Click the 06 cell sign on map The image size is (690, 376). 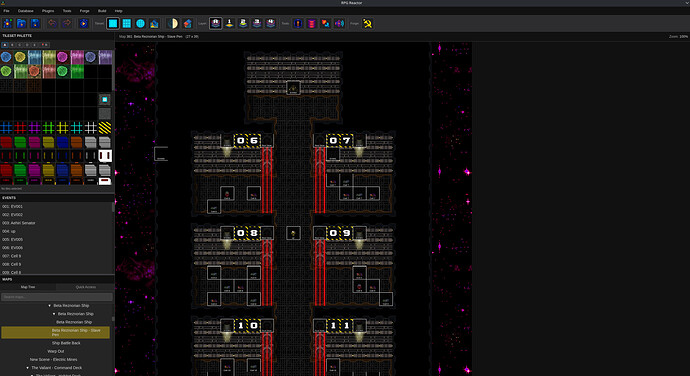tap(247, 140)
